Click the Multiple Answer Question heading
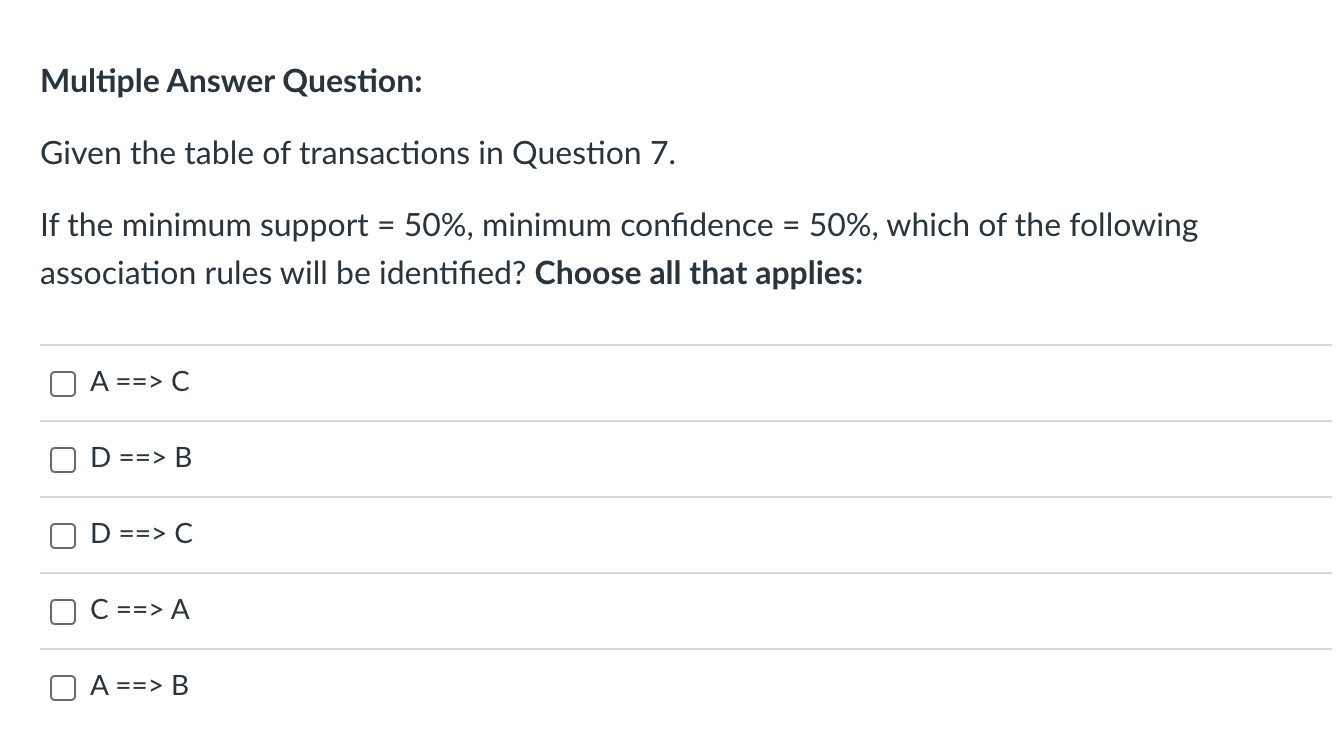The image size is (1338, 750). [229, 81]
